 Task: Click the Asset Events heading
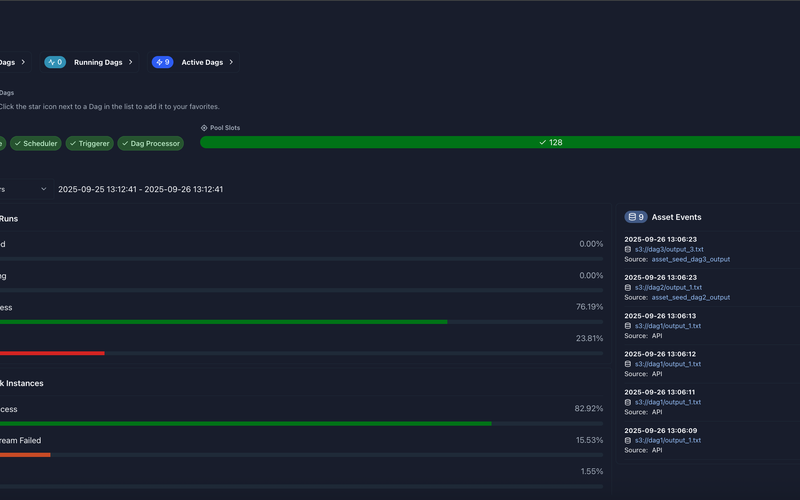click(677, 217)
